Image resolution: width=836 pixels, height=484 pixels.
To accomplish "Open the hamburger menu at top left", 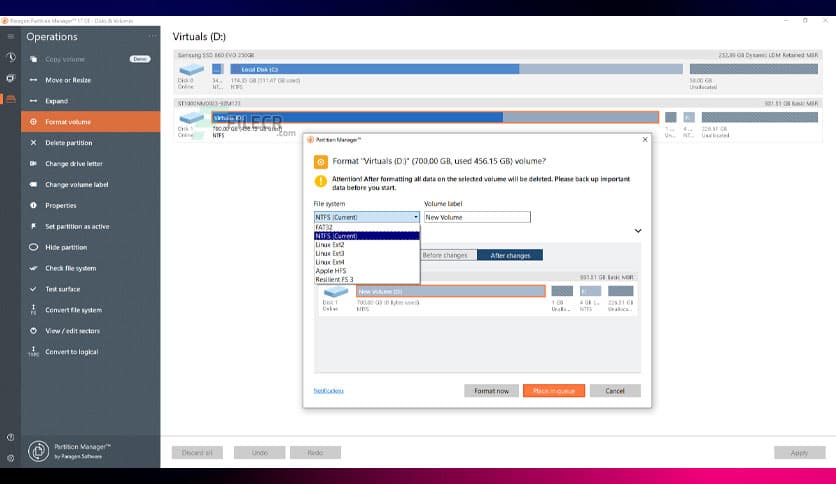I will tap(10, 37).
